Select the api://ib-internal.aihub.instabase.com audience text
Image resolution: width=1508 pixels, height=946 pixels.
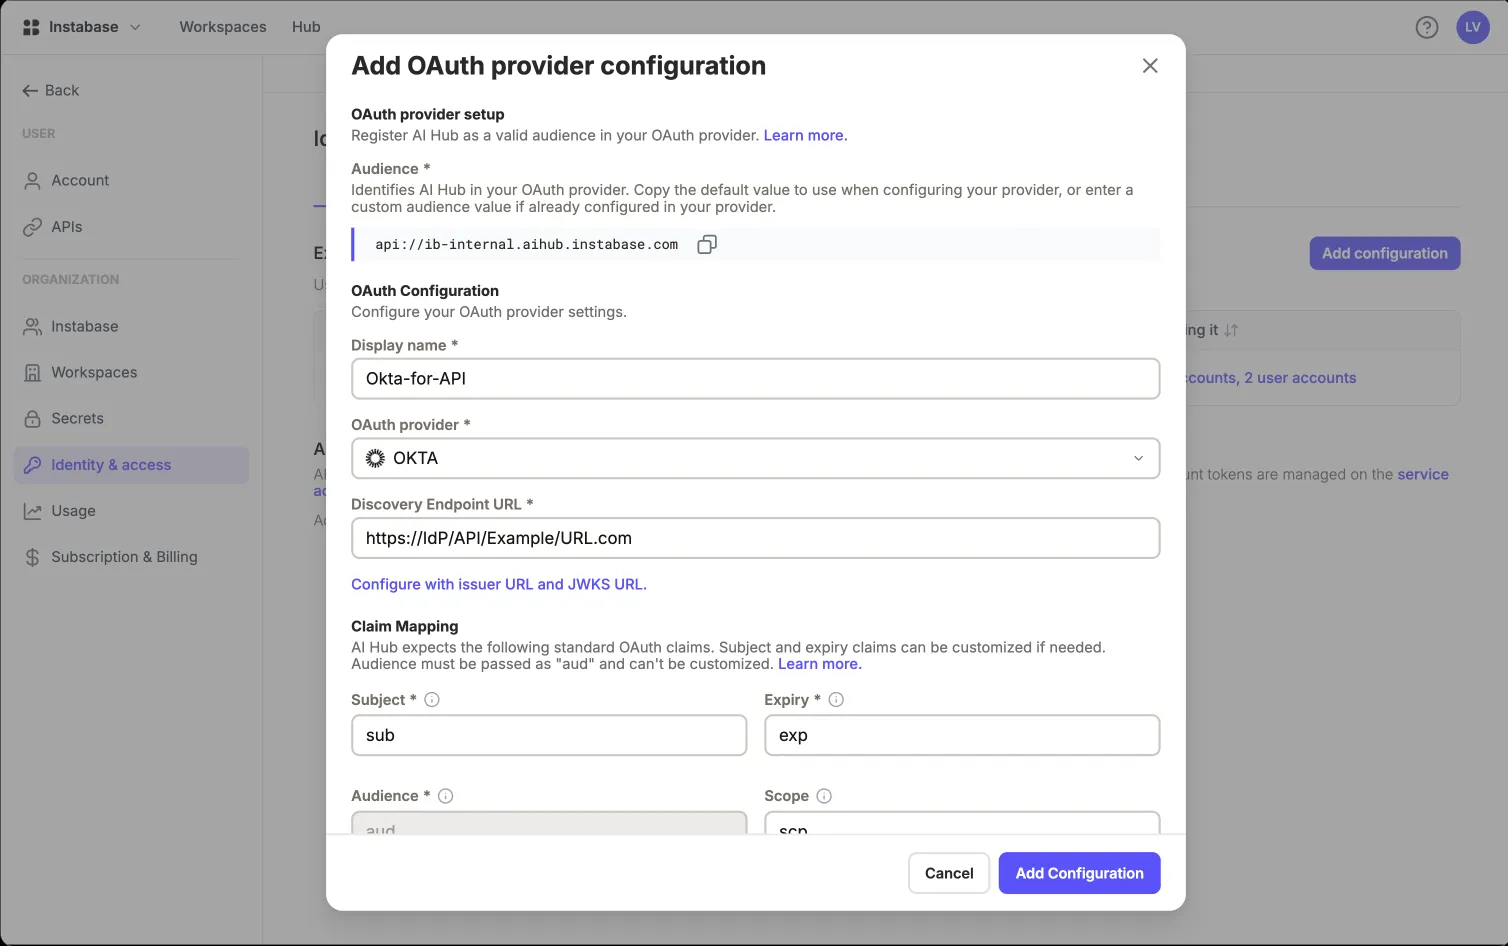527,245
